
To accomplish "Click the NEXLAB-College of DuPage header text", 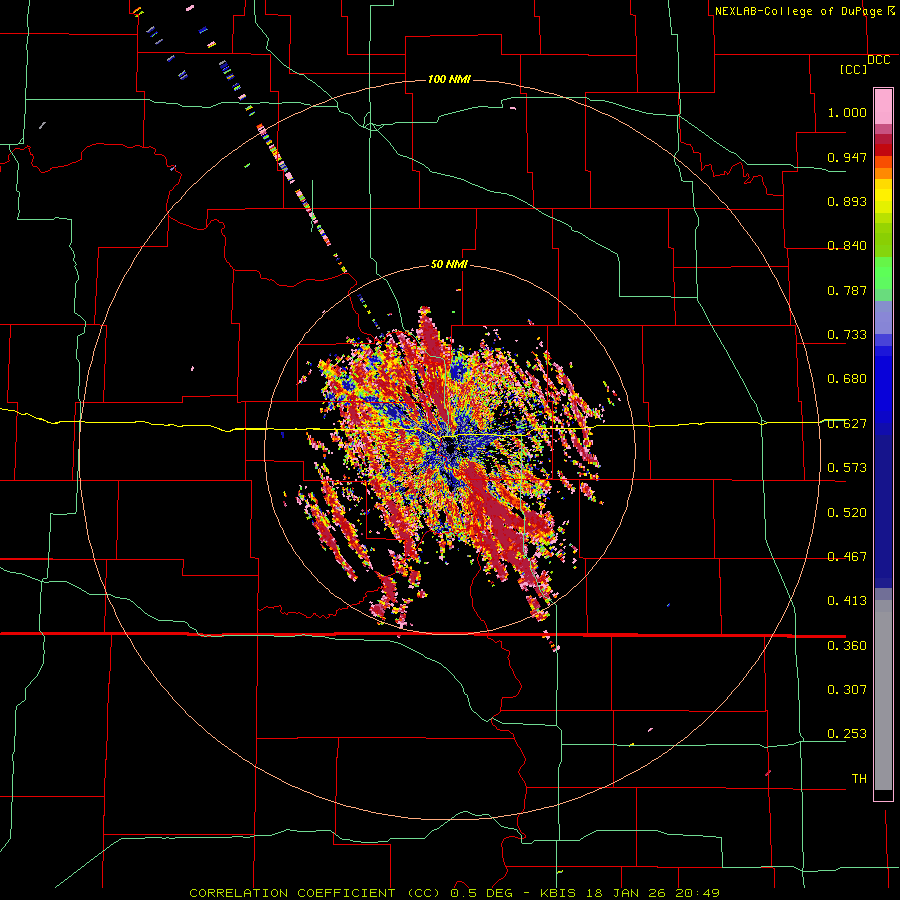I will (x=798, y=11).
